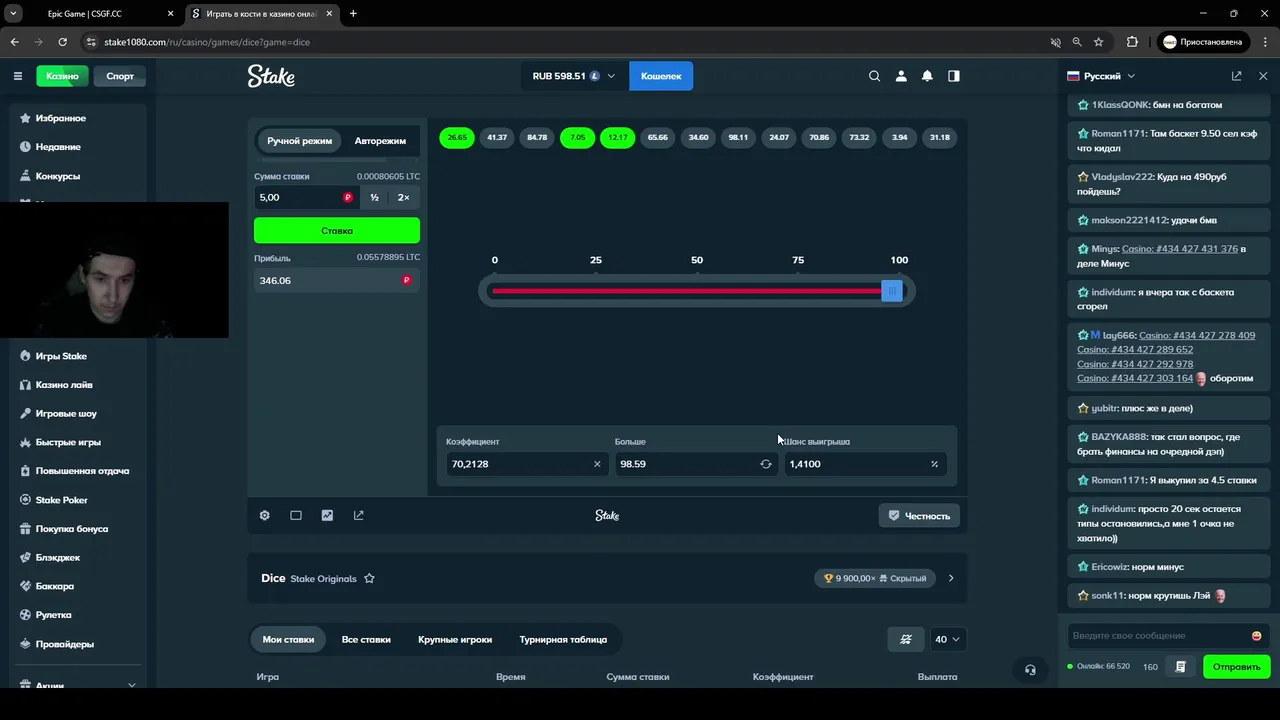Toggle ghost mode icon near bet tabs
The width and height of the screenshot is (1280, 720).
pyautogui.click(x=906, y=639)
